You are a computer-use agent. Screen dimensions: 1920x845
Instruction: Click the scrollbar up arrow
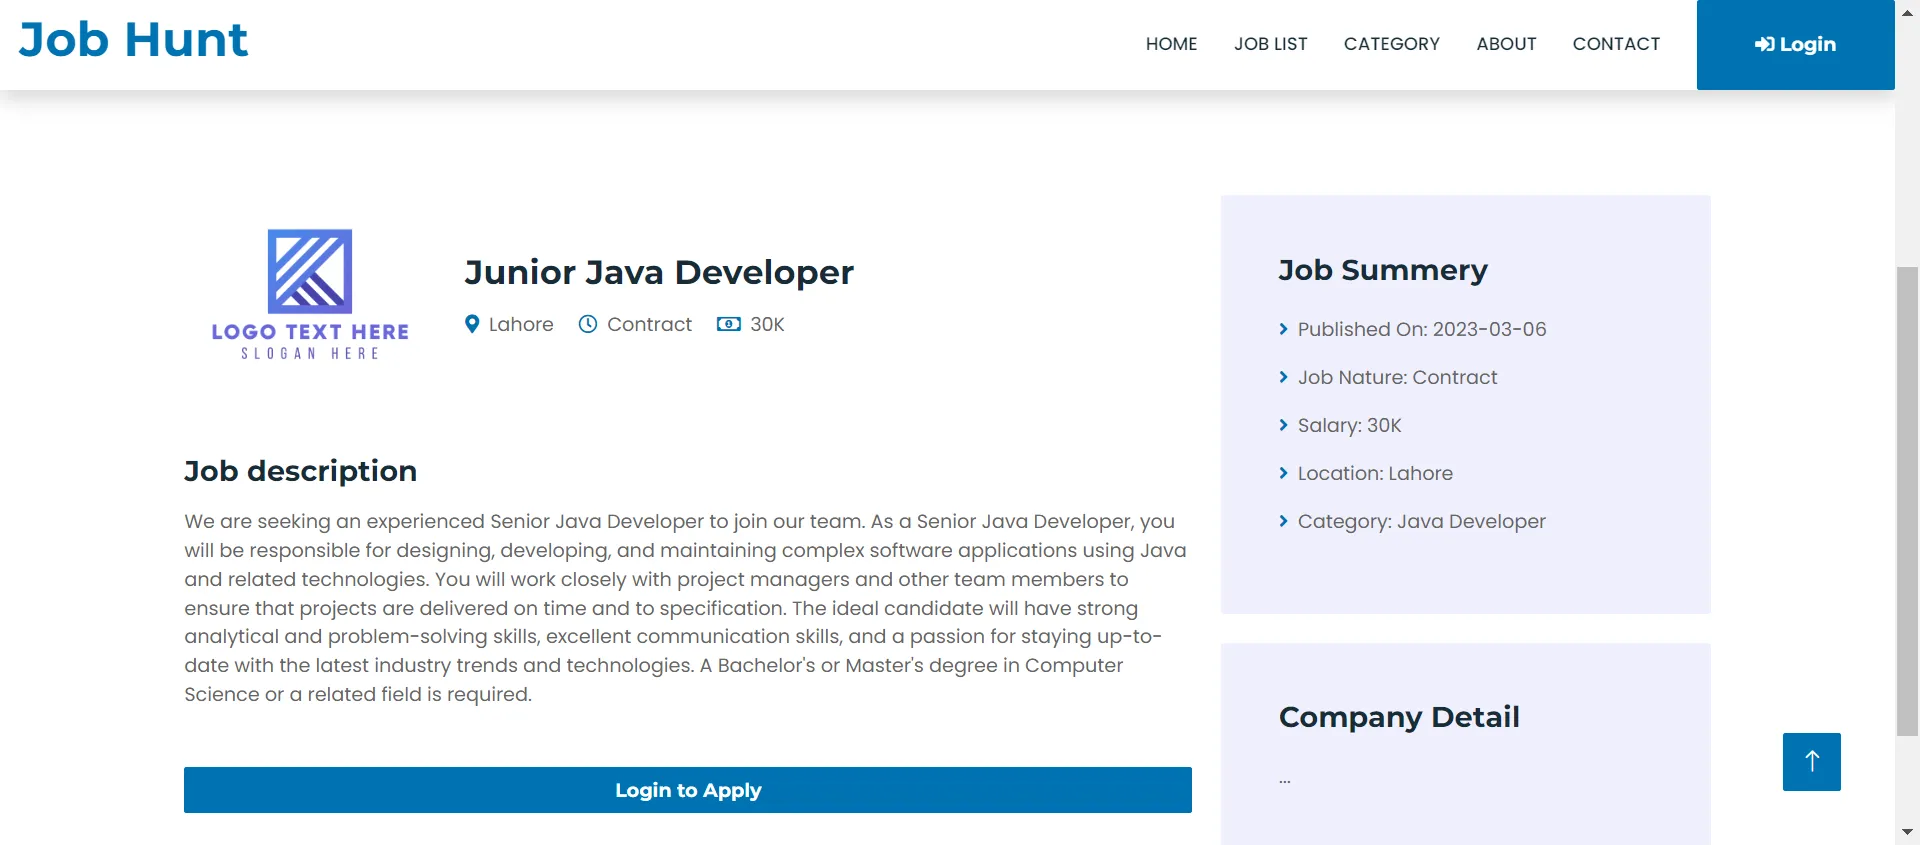[x=1907, y=13]
